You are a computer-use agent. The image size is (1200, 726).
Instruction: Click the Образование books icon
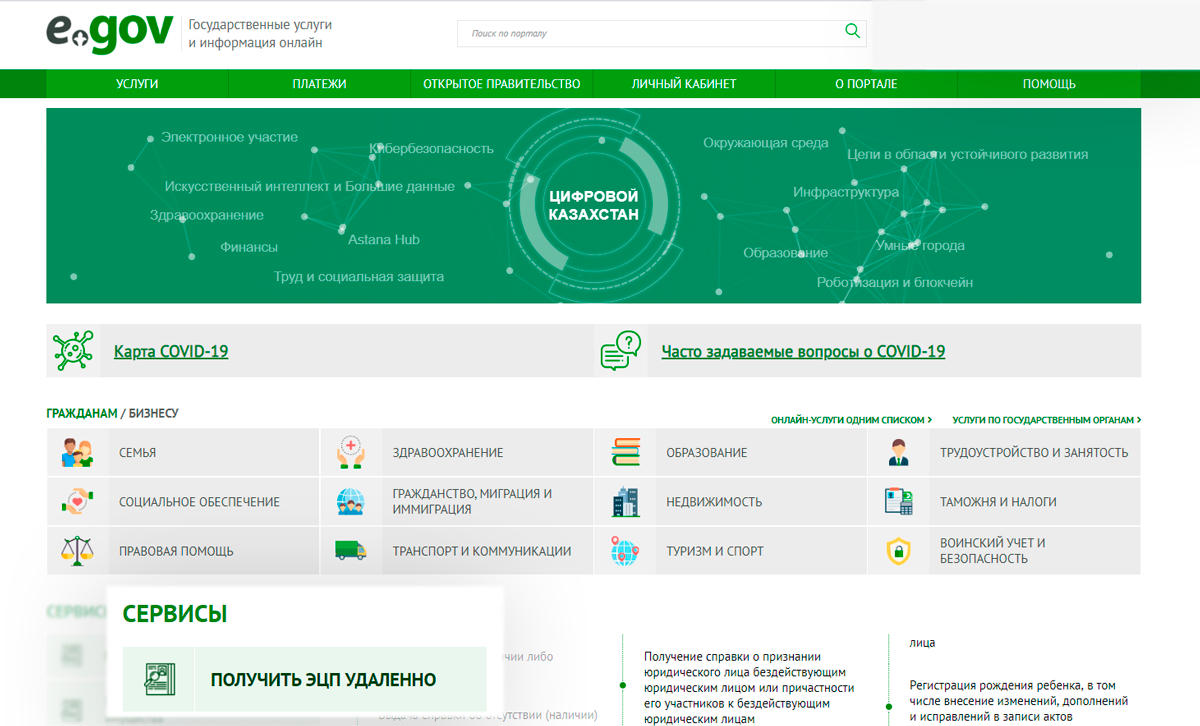pyautogui.click(x=625, y=453)
